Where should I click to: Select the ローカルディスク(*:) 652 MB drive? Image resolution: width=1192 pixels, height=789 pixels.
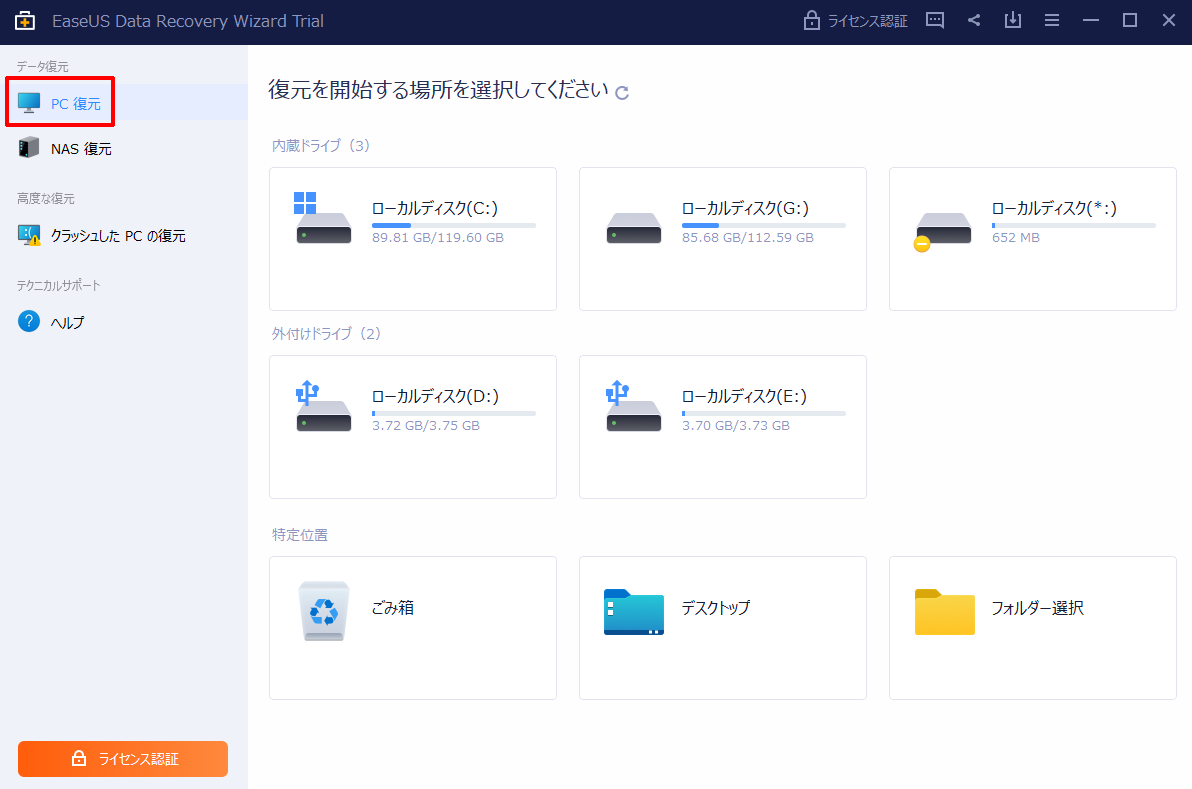(x=1032, y=238)
